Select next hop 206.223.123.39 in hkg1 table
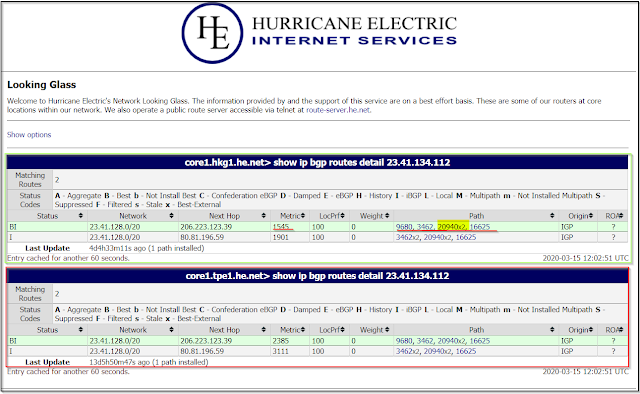The height and width of the screenshot is (394, 640). 206,227
